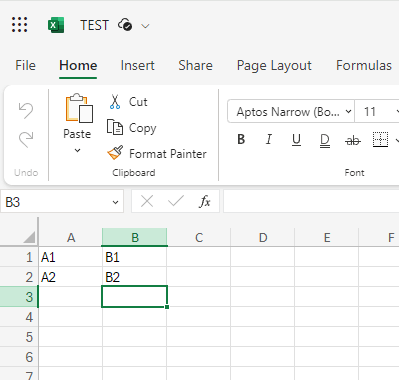The width and height of the screenshot is (399, 380).
Task: Toggle Underline formatting
Action: 296,140
